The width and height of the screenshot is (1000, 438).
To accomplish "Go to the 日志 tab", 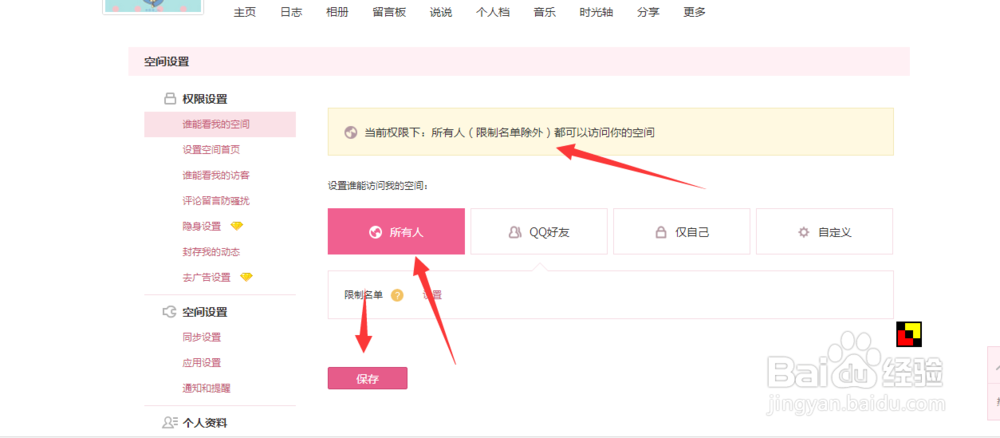I will click(291, 12).
